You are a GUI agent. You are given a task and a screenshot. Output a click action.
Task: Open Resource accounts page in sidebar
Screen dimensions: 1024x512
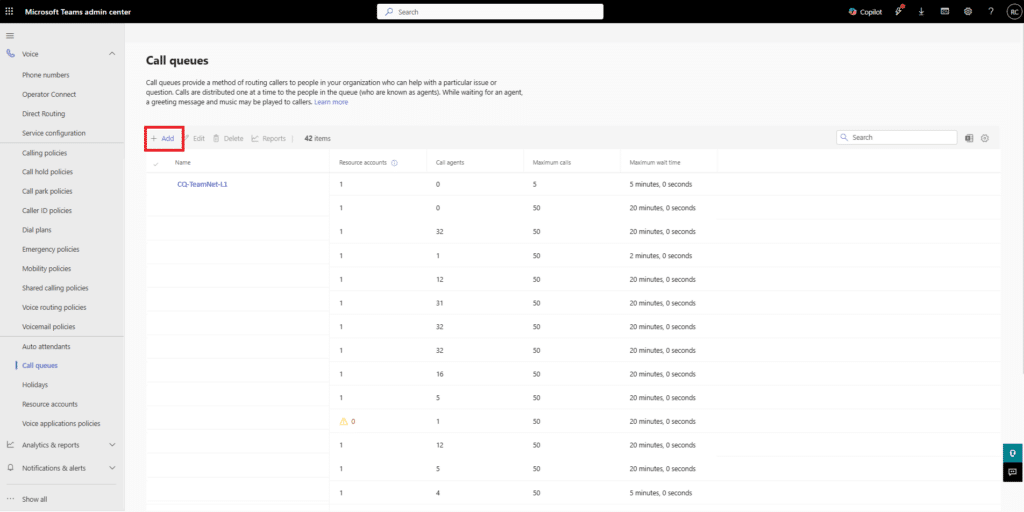[49, 404]
